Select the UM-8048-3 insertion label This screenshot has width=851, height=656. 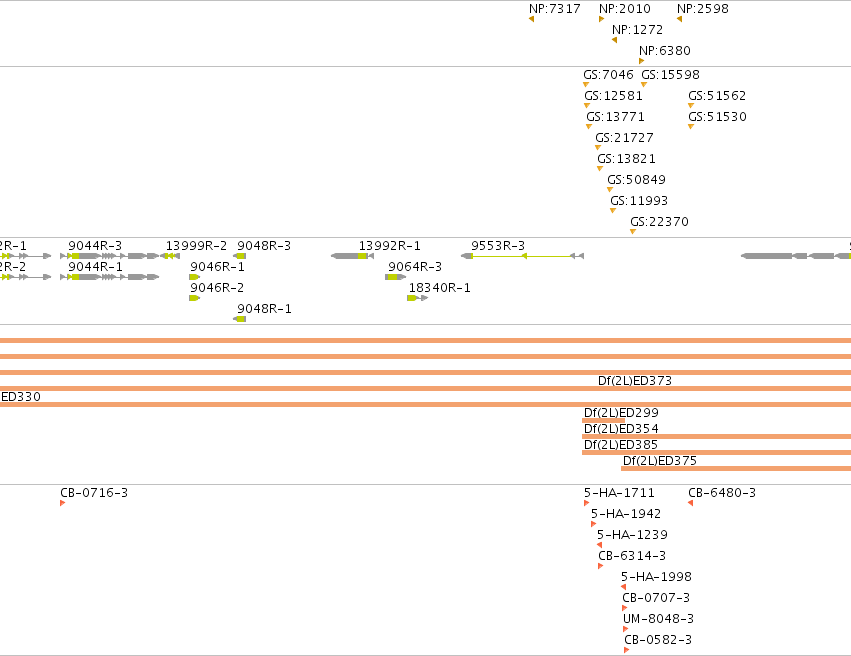click(658, 619)
